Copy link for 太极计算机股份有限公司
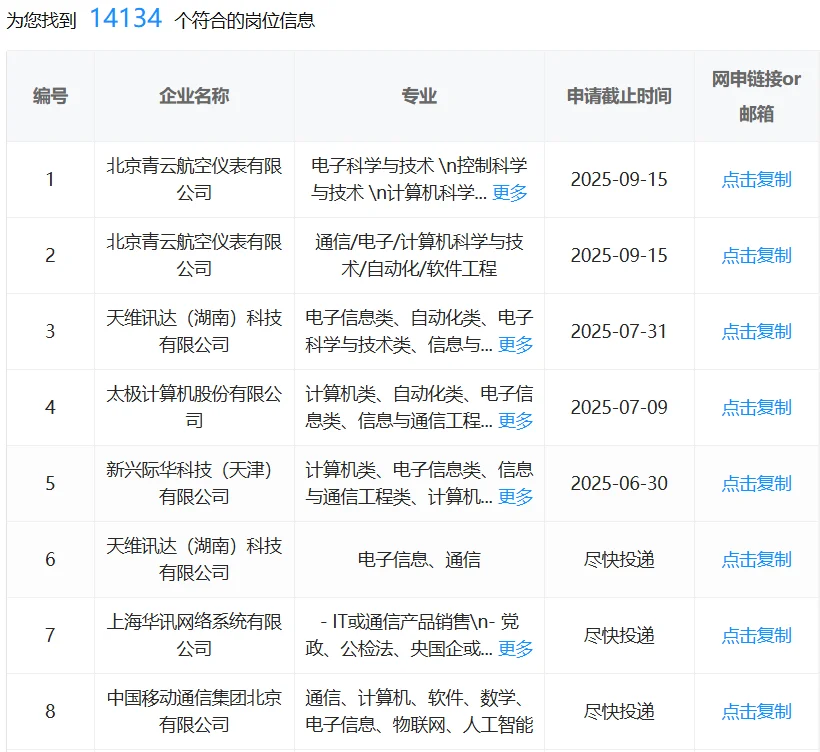820x752 pixels. 756,407
